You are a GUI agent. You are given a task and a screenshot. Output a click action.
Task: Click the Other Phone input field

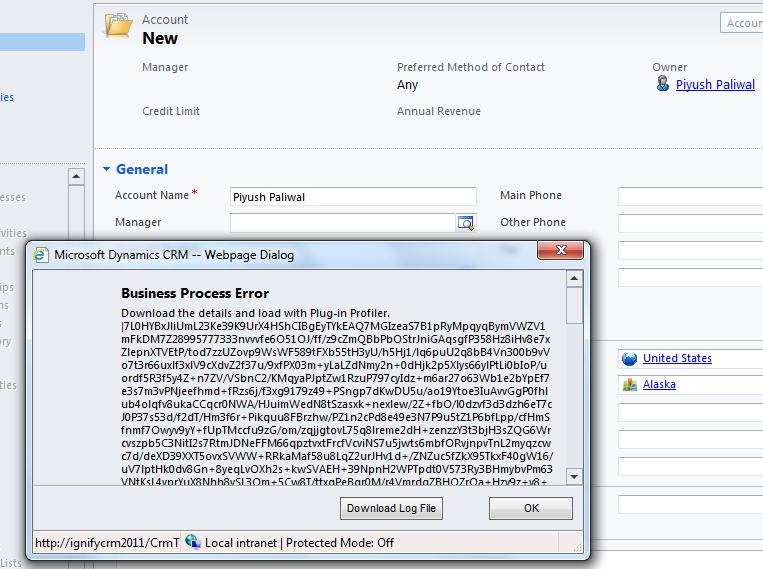pyautogui.click(x=690, y=223)
